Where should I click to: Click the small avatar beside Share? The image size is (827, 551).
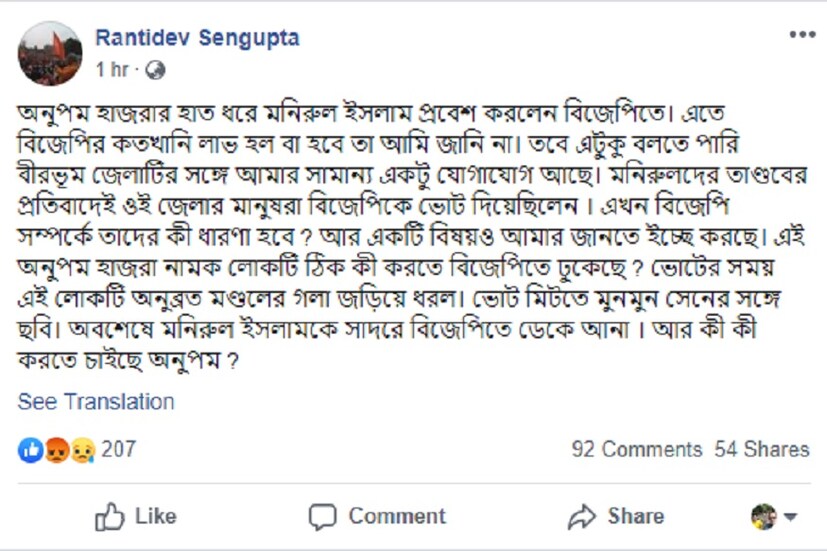click(x=764, y=517)
